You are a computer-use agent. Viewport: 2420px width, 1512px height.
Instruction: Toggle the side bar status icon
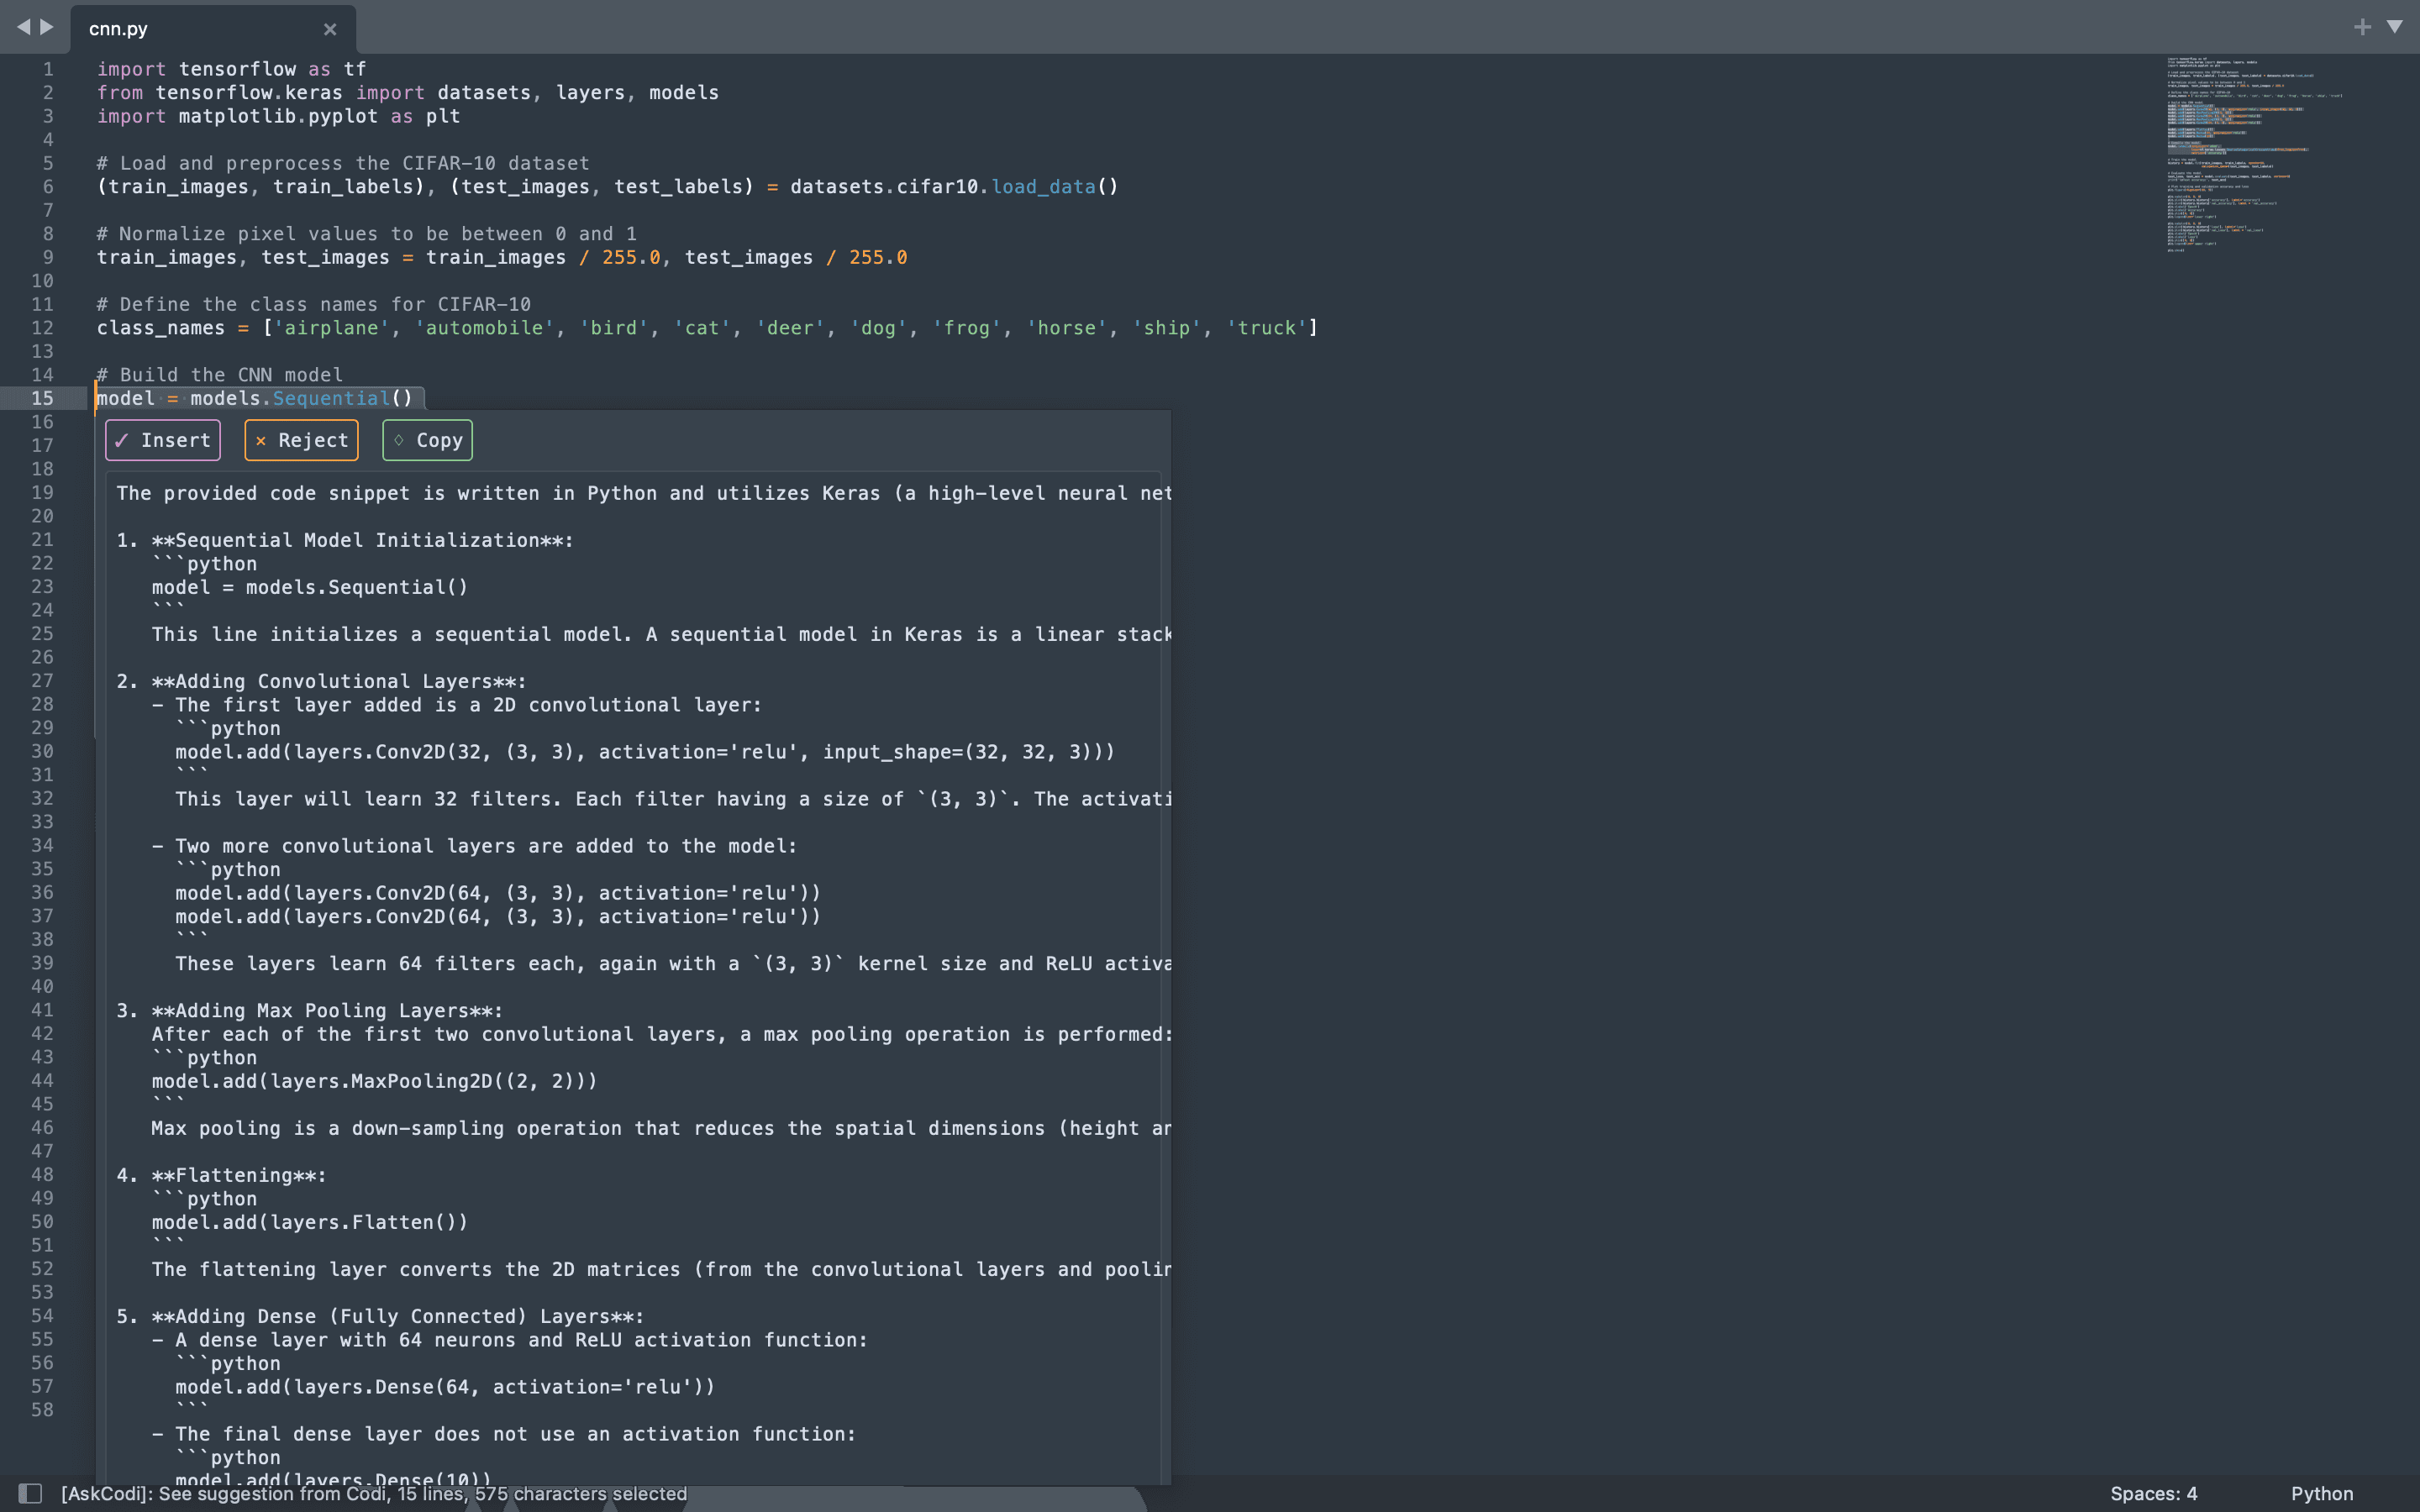point(30,1493)
